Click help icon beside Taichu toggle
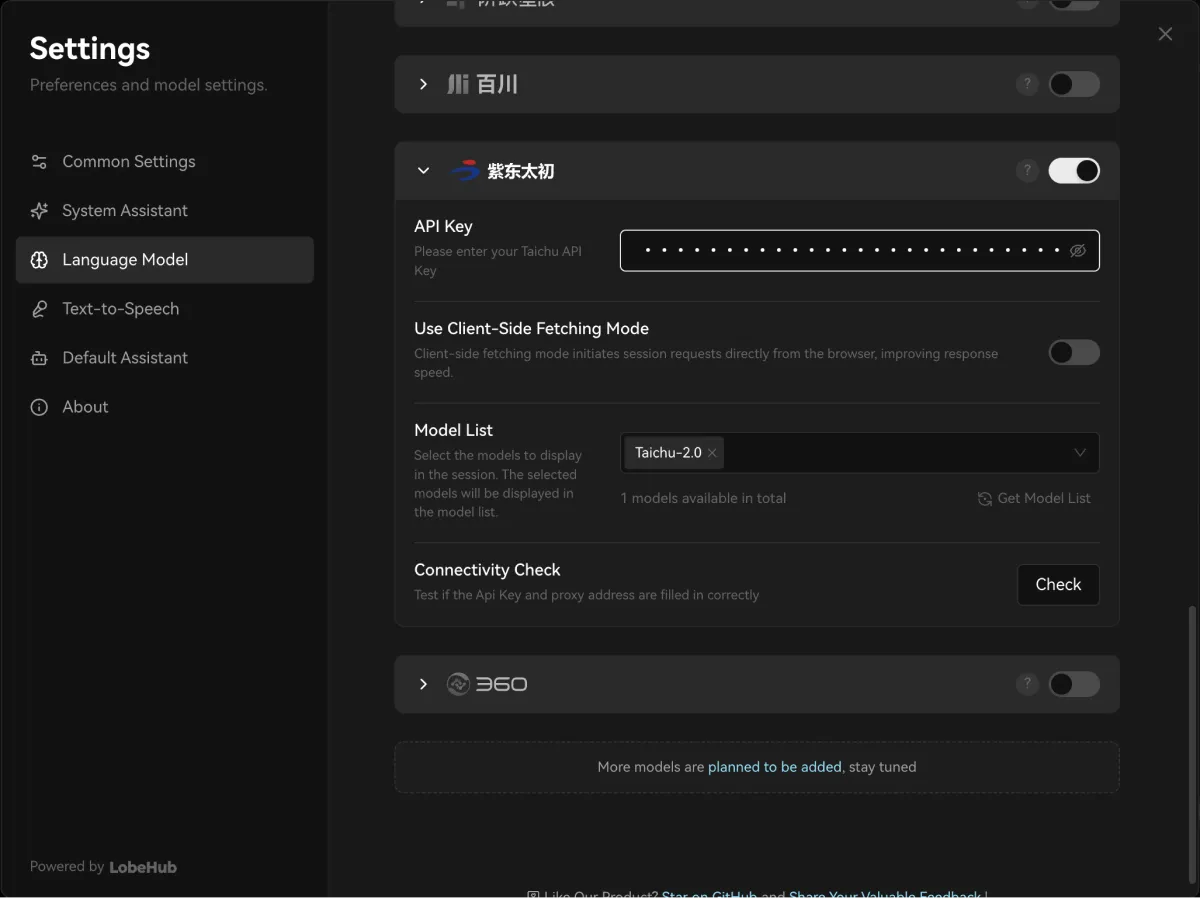 click(1027, 171)
